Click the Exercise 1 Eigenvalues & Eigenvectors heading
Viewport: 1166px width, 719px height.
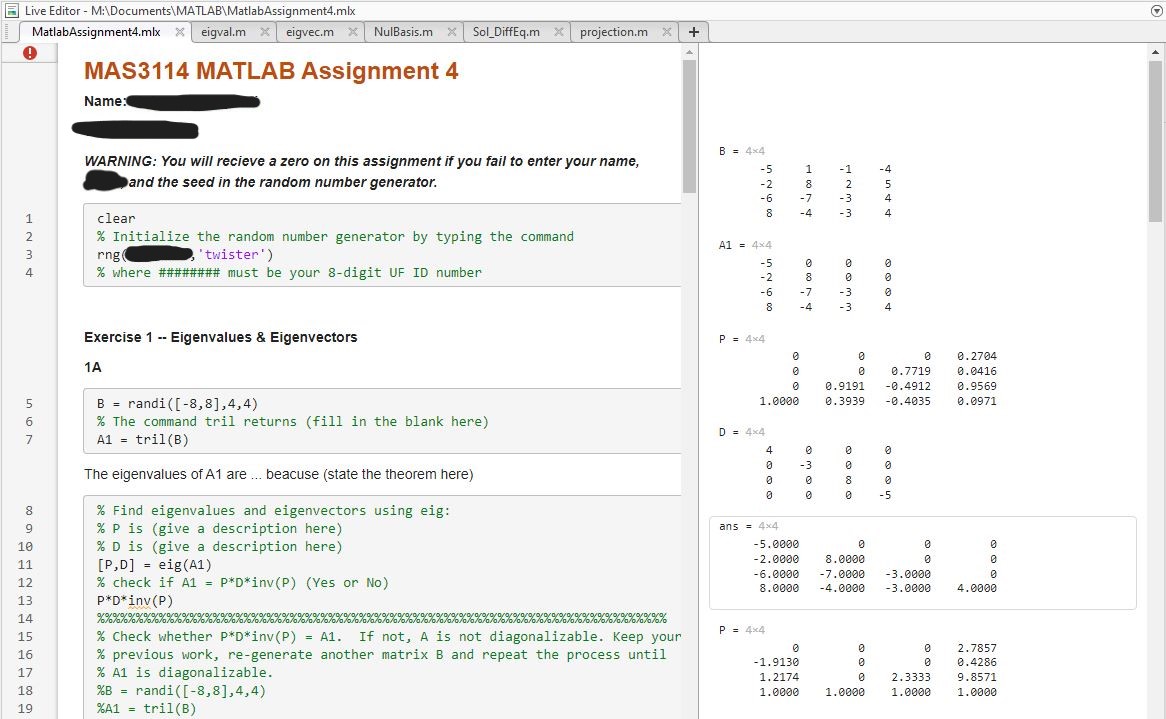tap(220, 337)
